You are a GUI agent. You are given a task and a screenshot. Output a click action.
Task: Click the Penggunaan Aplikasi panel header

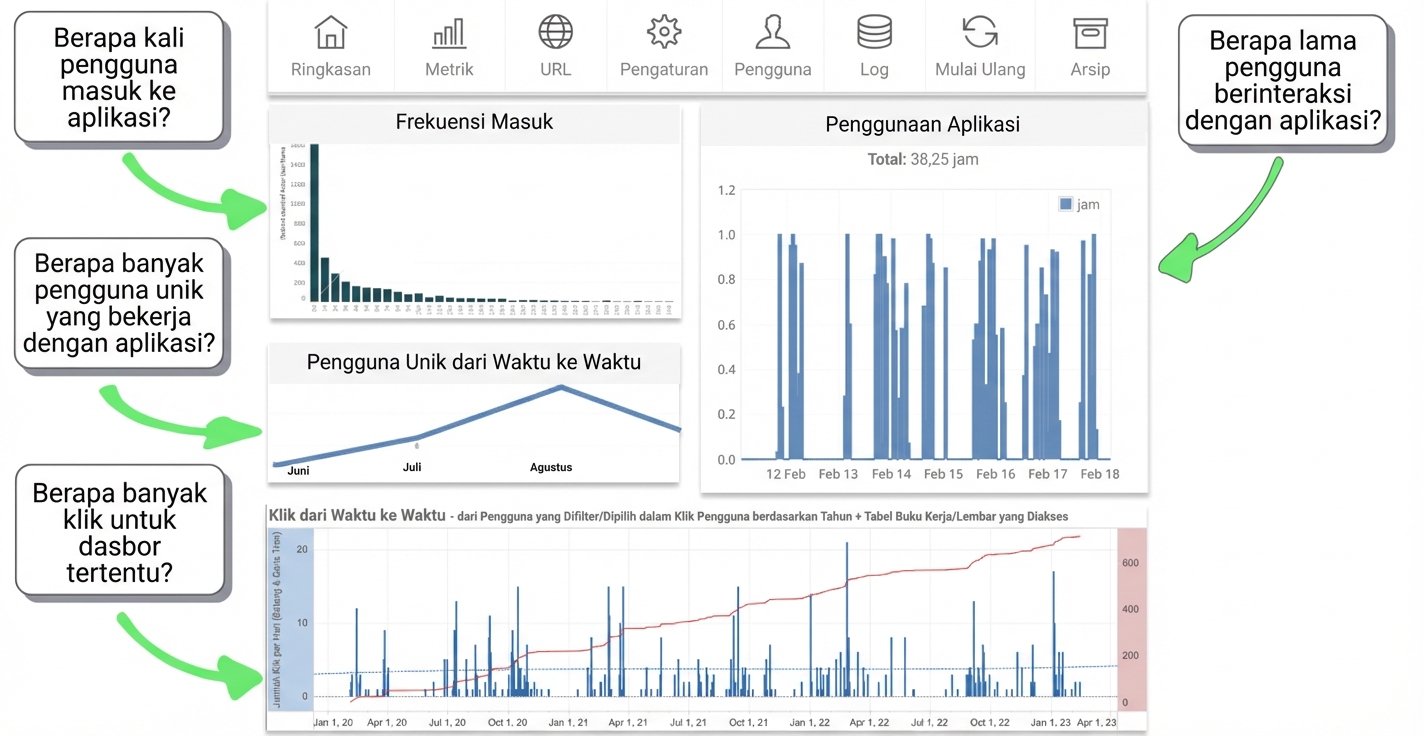coord(923,124)
